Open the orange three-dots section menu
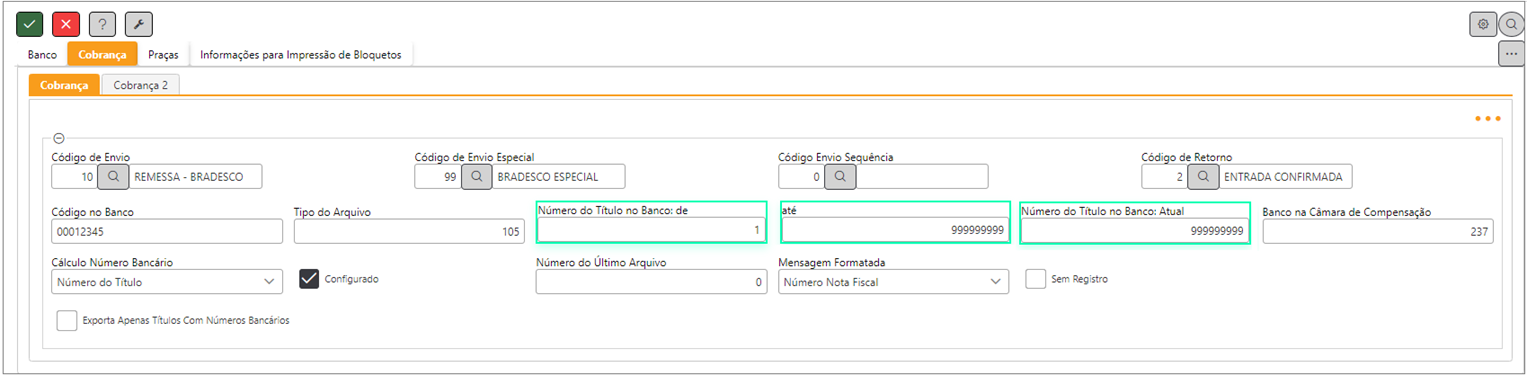Image resolution: width=1527 pixels, height=376 pixels. coord(1487,119)
